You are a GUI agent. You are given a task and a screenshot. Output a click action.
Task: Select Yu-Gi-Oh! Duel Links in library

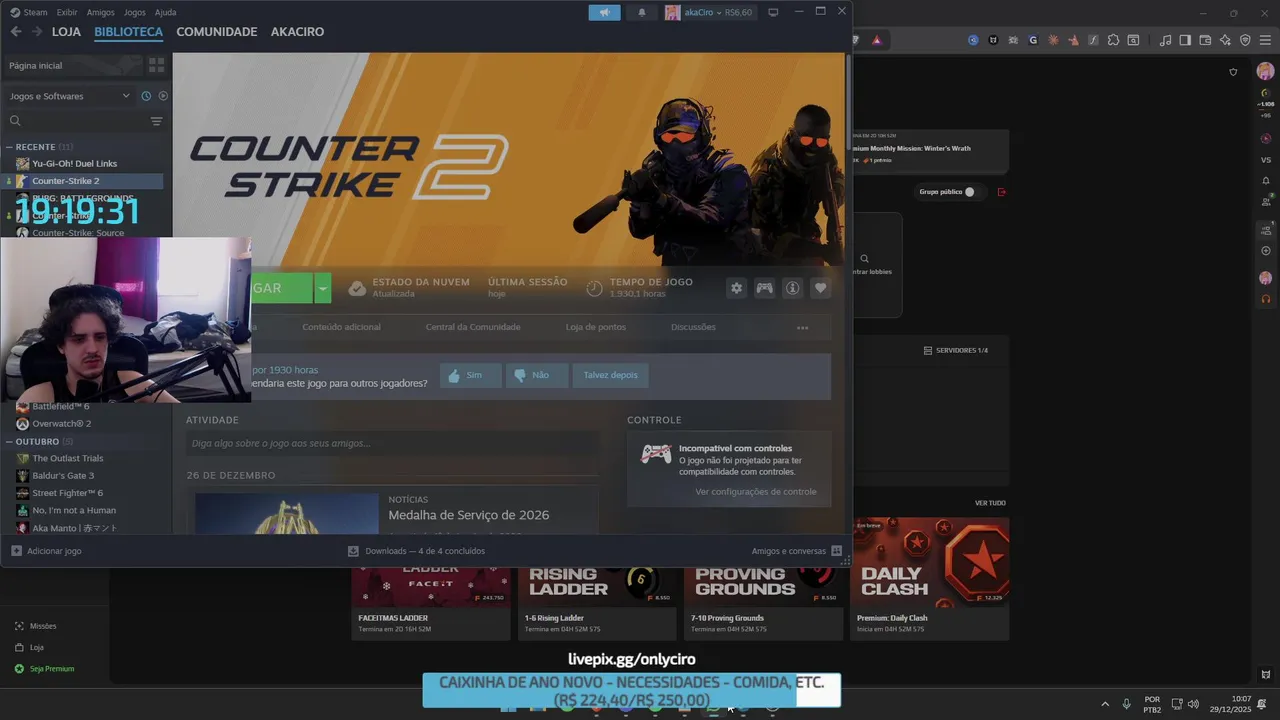coord(84,163)
